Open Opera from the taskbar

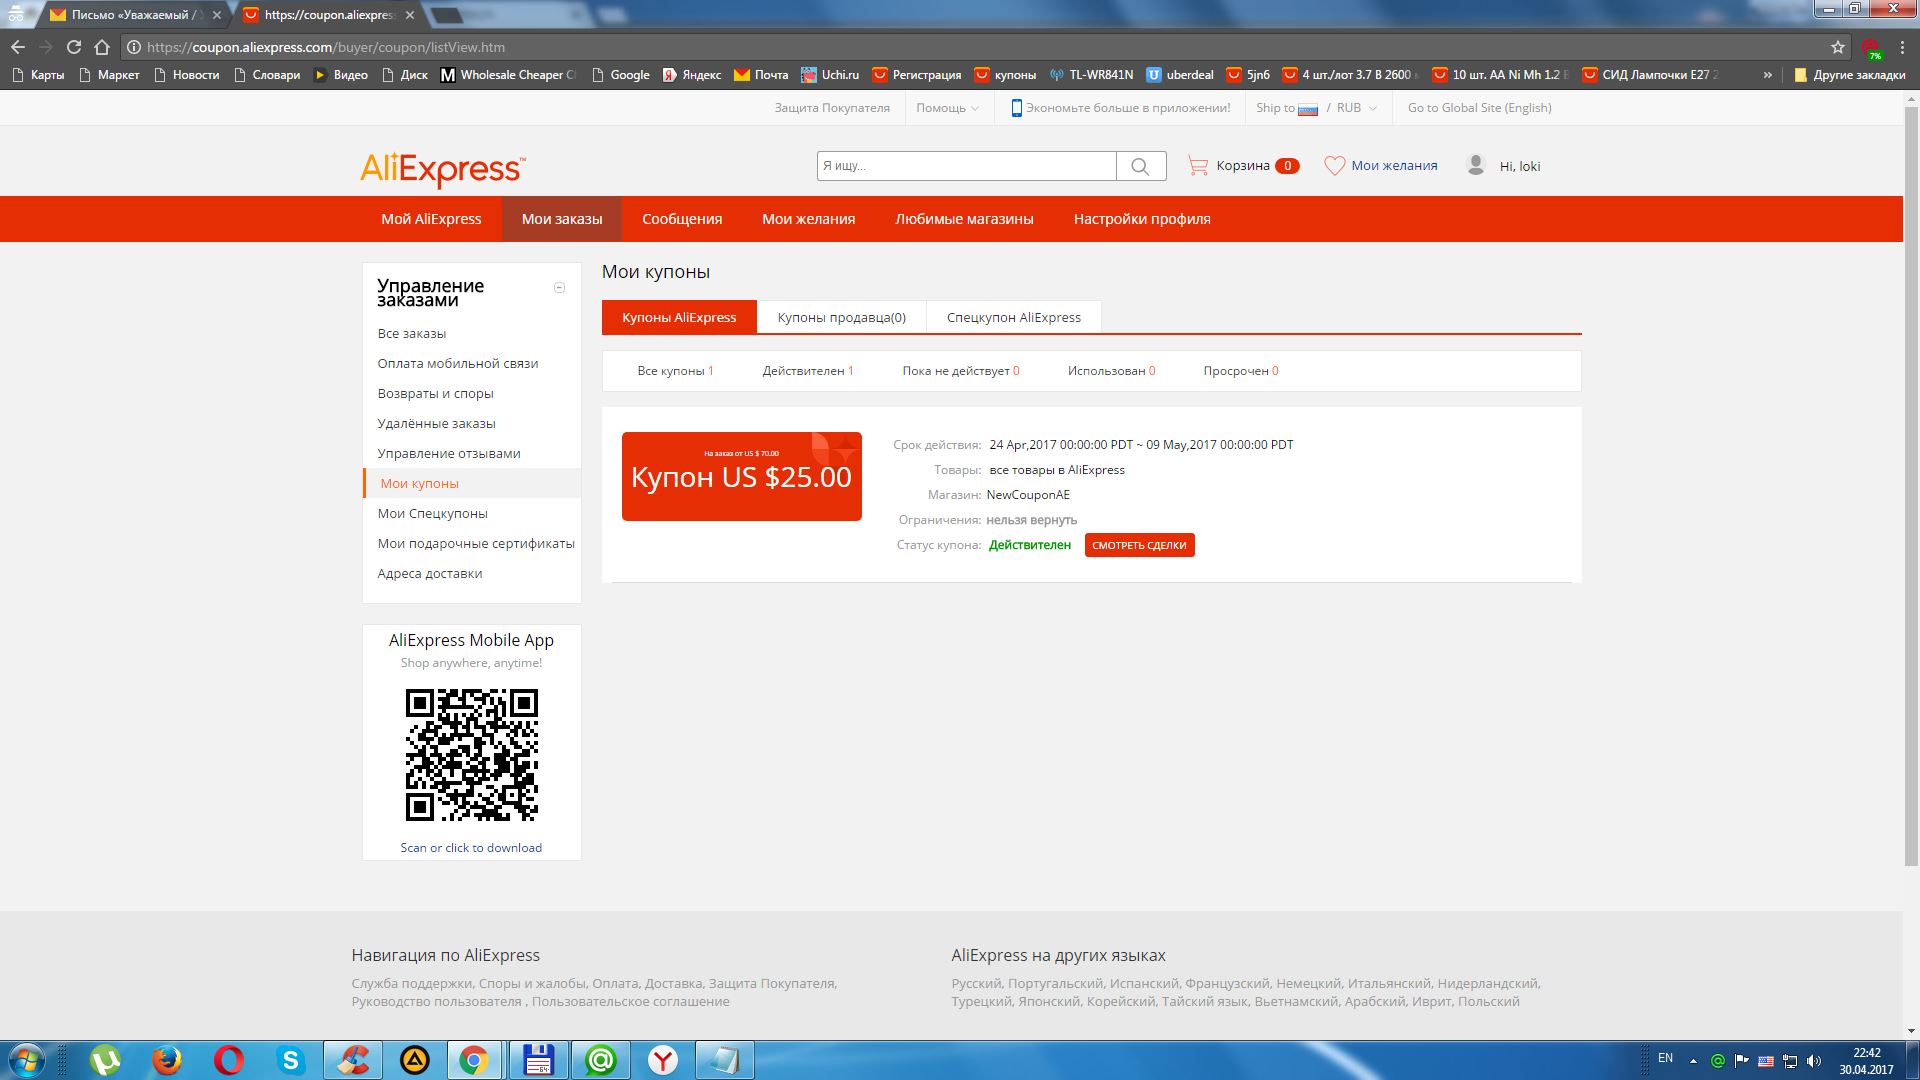pyautogui.click(x=229, y=1060)
